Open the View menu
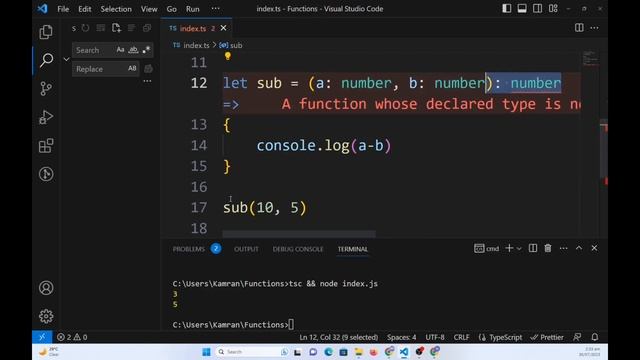 tap(149, 9)
